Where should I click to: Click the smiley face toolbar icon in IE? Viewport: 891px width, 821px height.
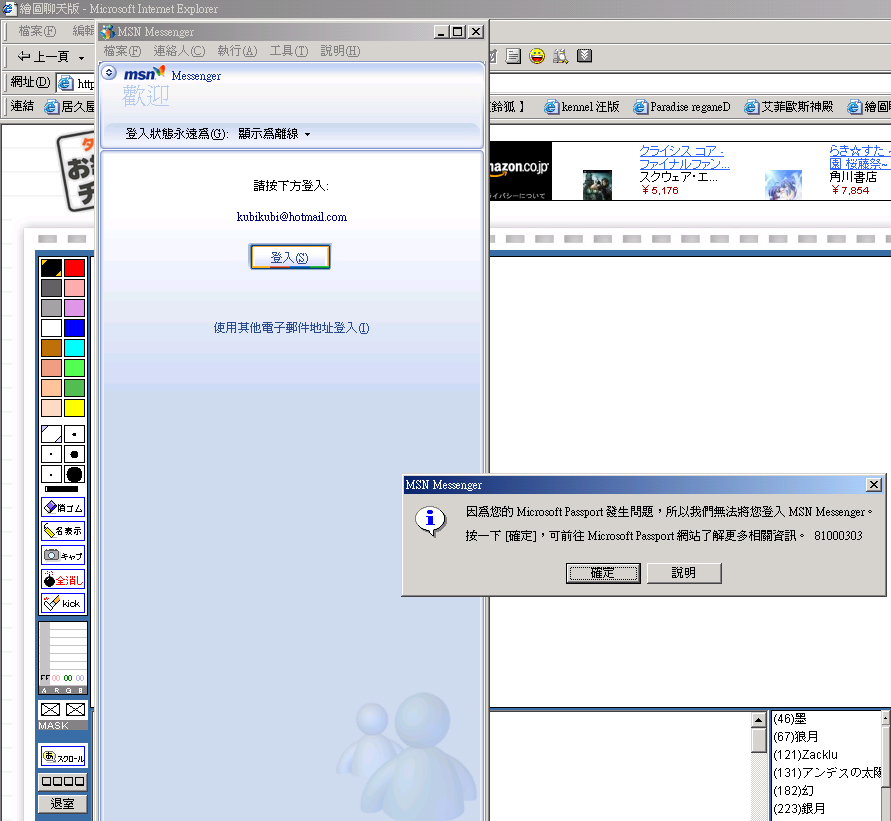click(x=537, y=56)
